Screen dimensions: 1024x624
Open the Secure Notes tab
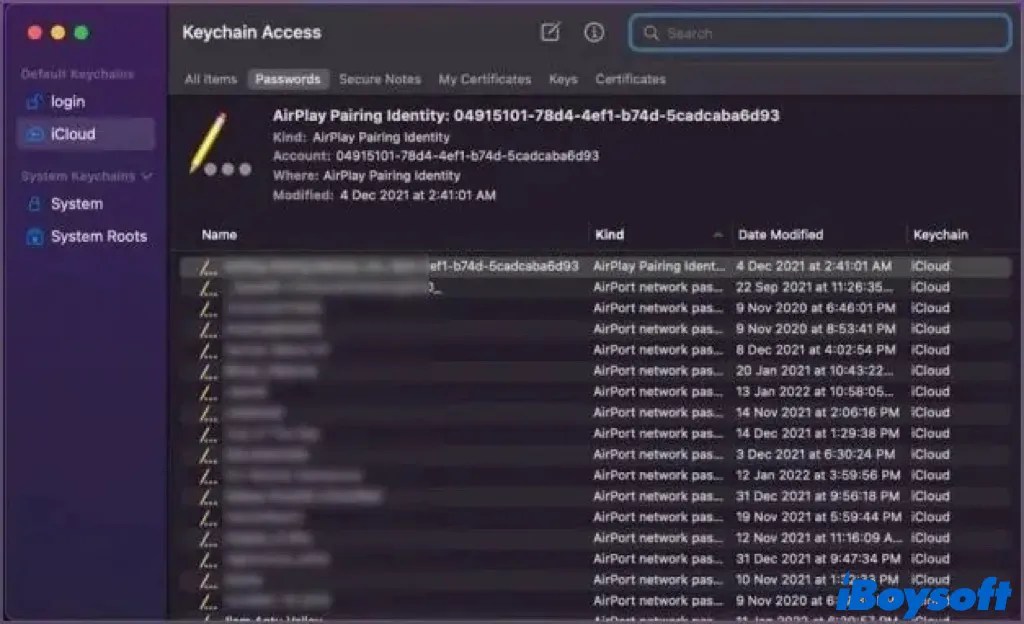point(380,79)
